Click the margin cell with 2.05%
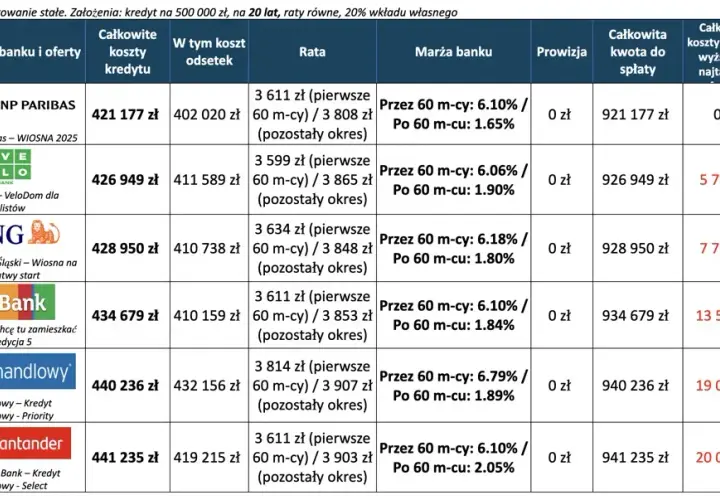Viewport: 720px width, 500px height. [453, 458]
